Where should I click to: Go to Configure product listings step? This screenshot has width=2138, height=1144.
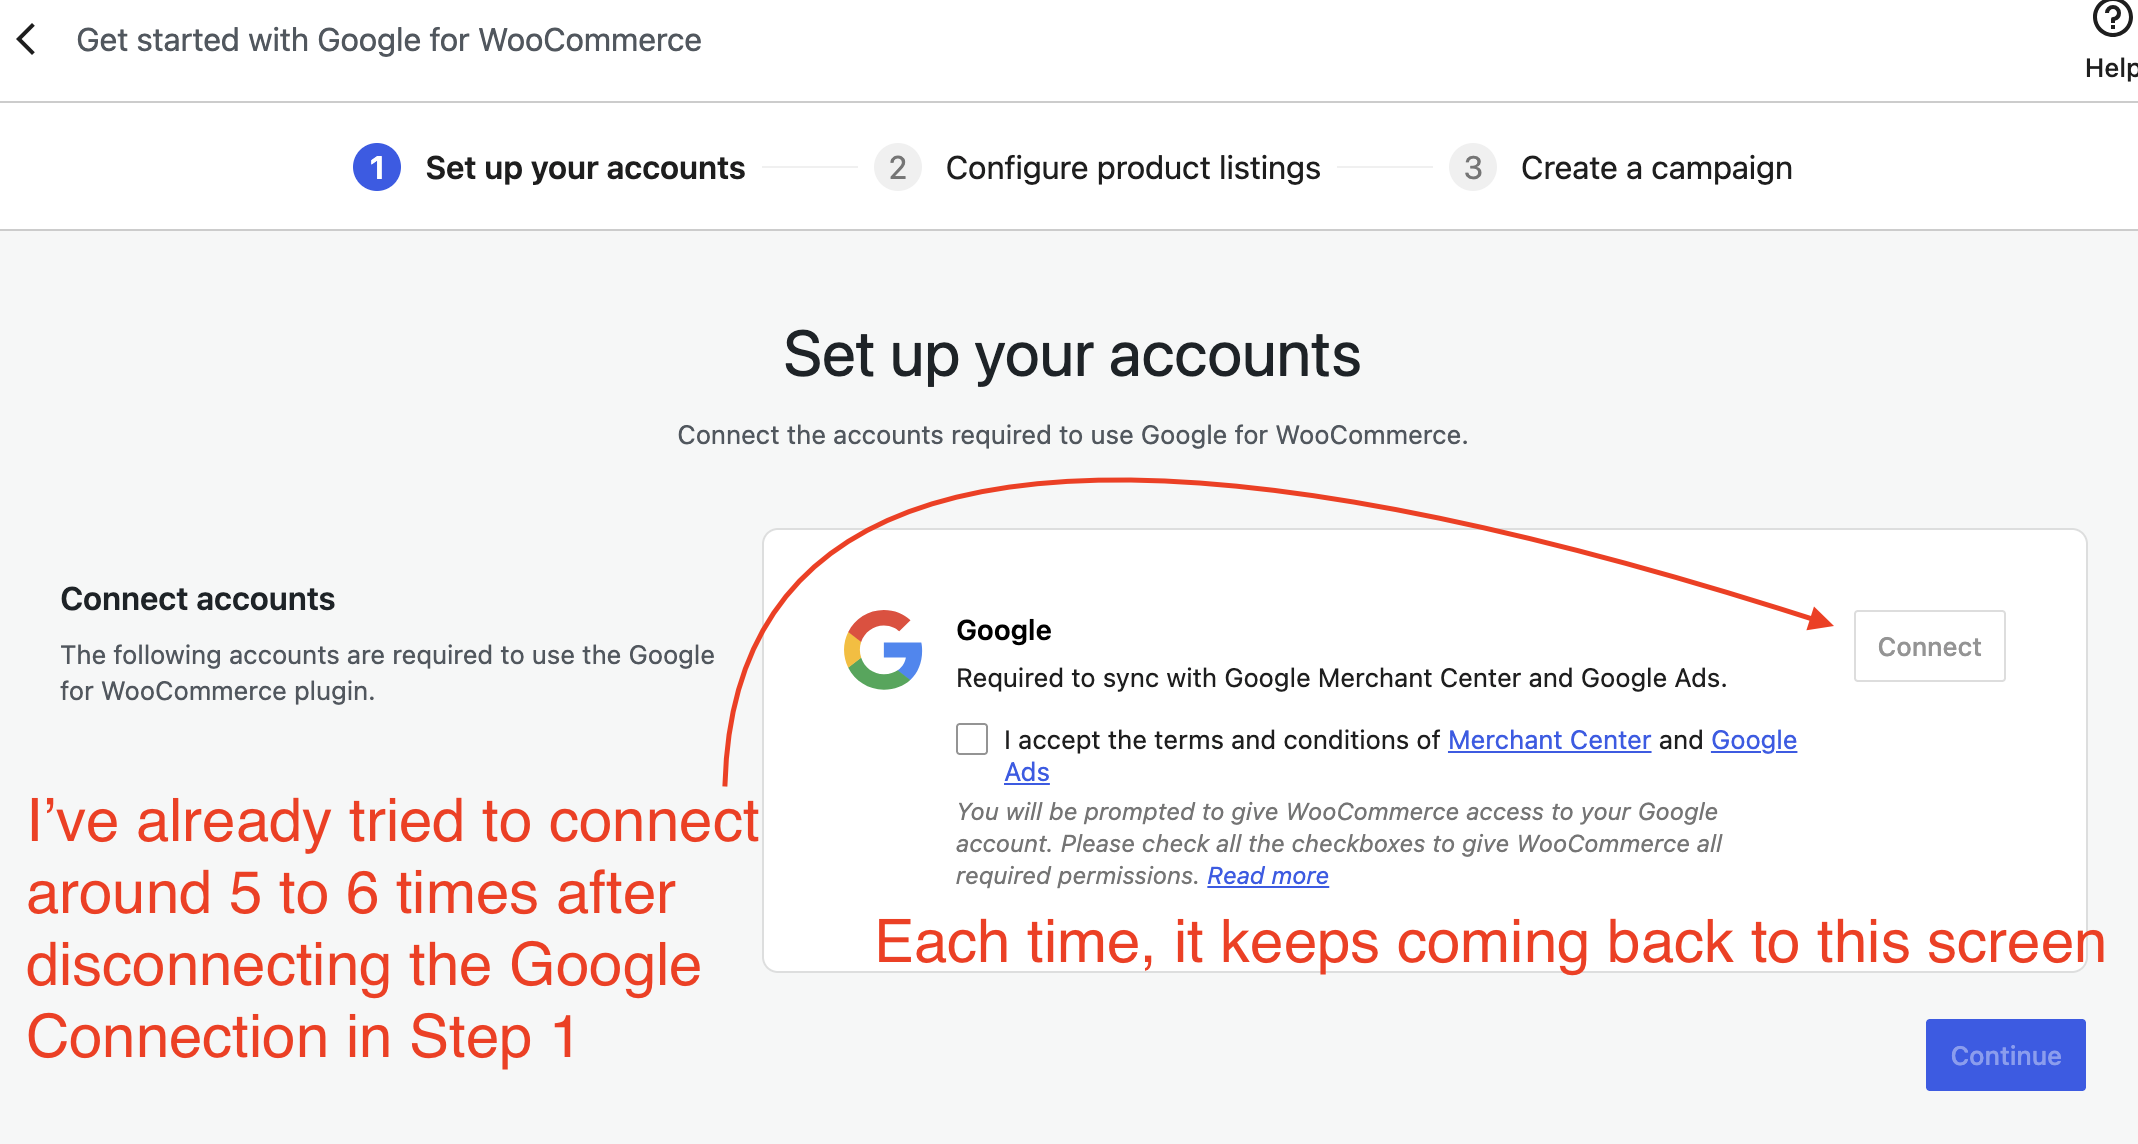[1133, 168]
